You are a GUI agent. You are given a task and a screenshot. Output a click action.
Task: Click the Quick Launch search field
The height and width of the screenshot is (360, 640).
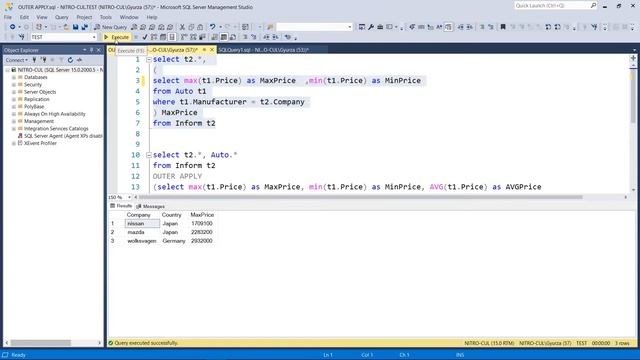(x=551, y=5)
